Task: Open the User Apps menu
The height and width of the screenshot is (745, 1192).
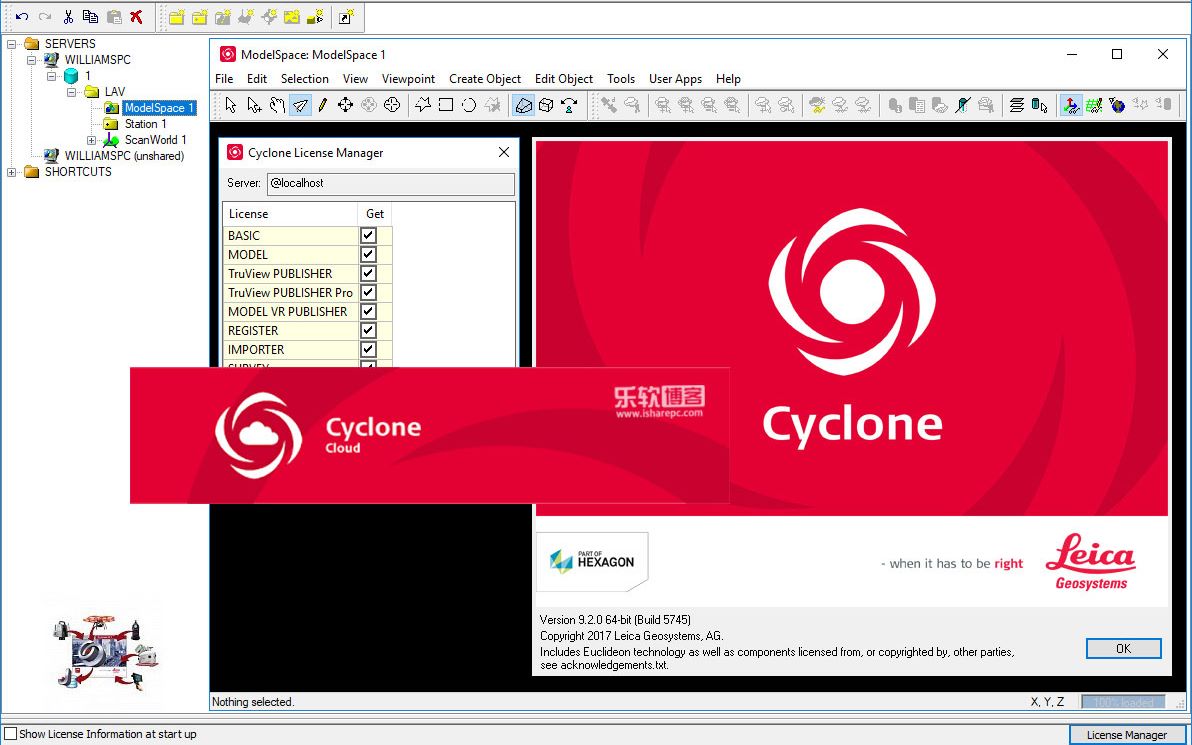Action: click(675, 79)
